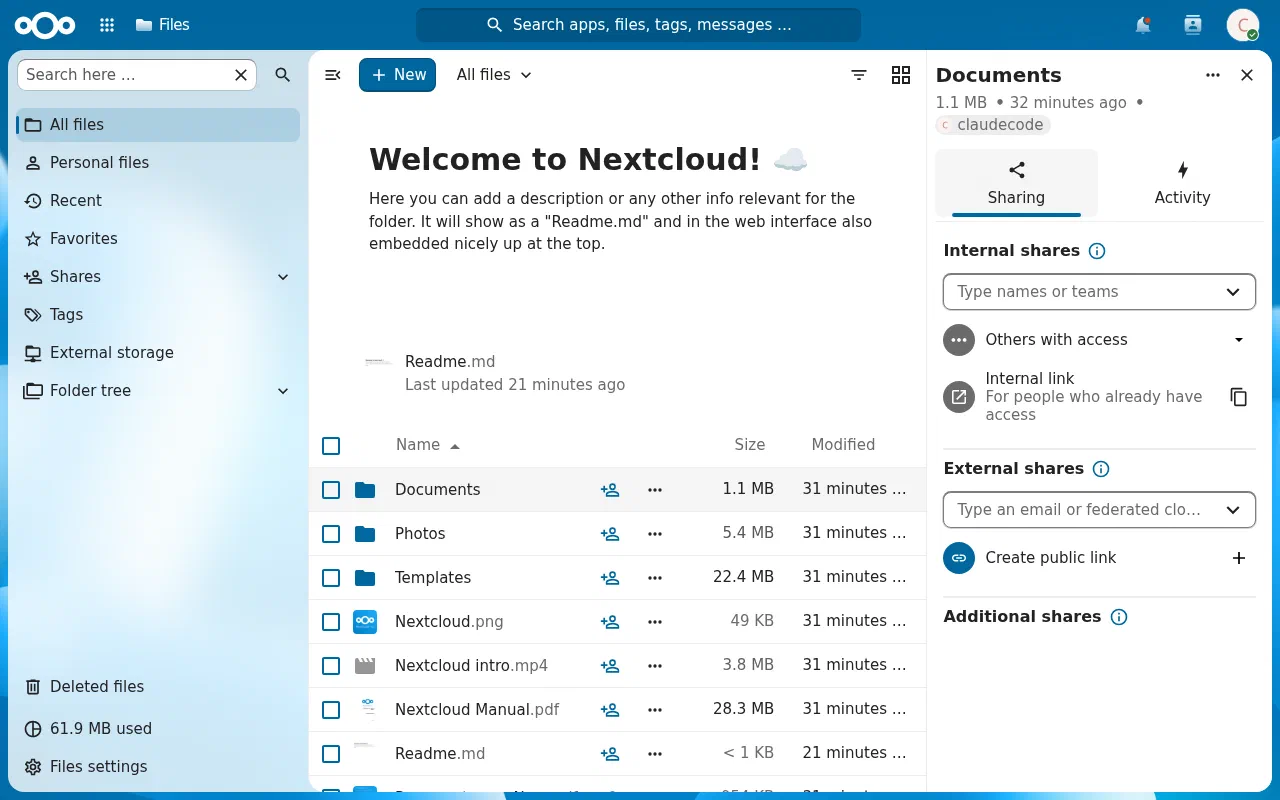Viewport: 1280px width, 800px height.
Task: Switch to the Activity tab
Action: [x=1182, y=183]
